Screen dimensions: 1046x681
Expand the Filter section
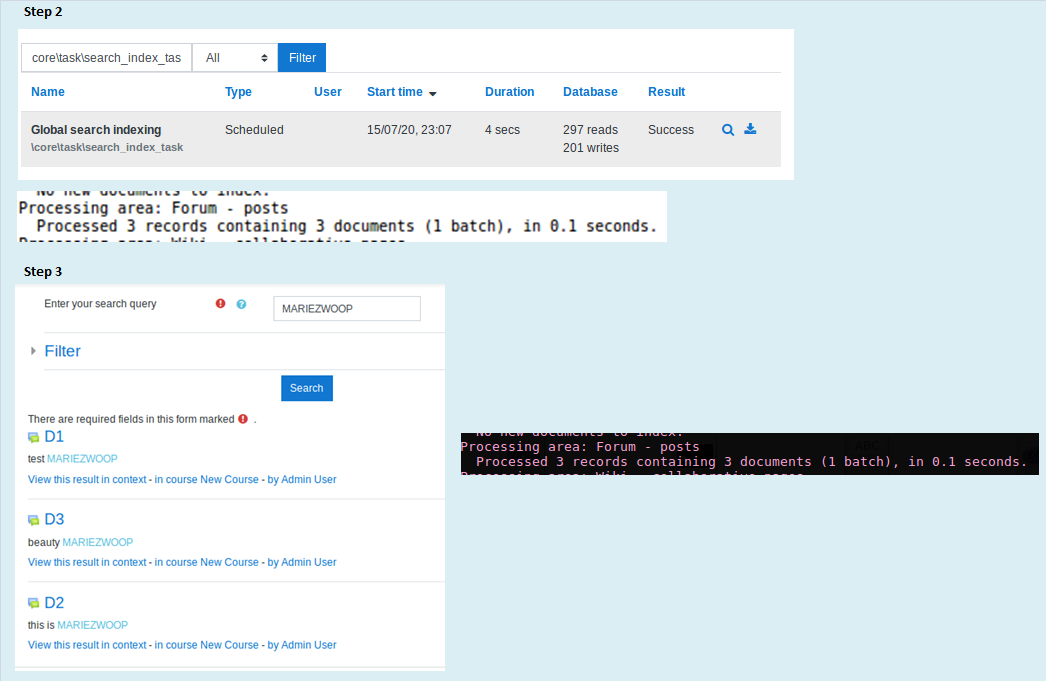pos(33,351)
